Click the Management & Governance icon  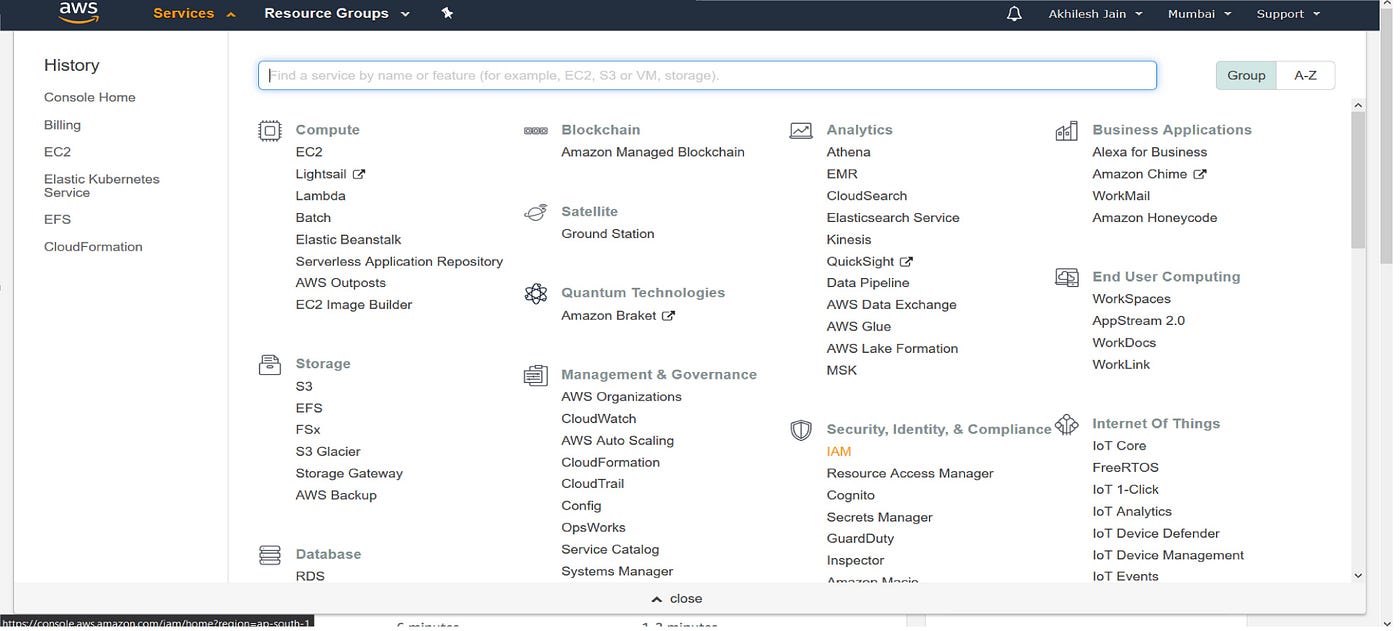click(x=536, y=375)
